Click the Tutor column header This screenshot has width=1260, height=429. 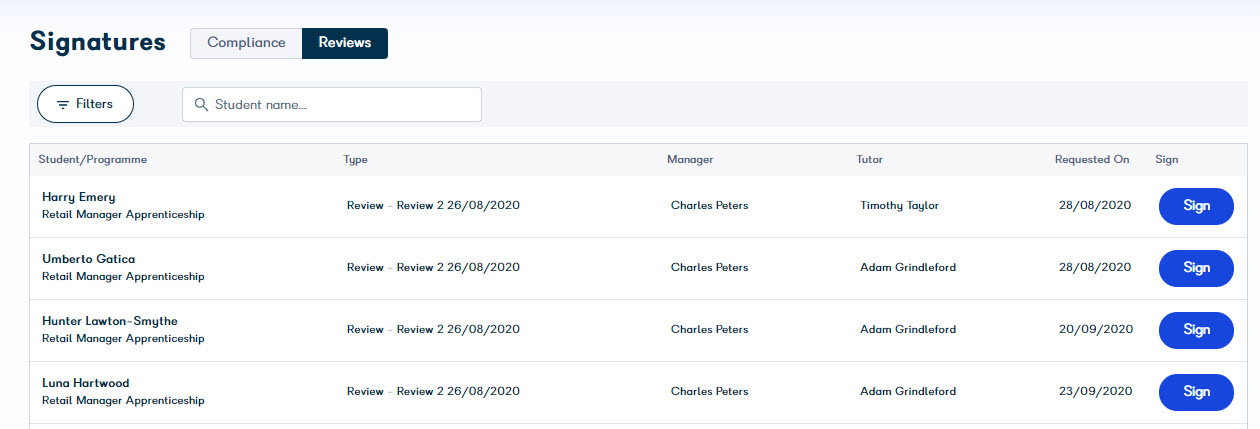870,160
